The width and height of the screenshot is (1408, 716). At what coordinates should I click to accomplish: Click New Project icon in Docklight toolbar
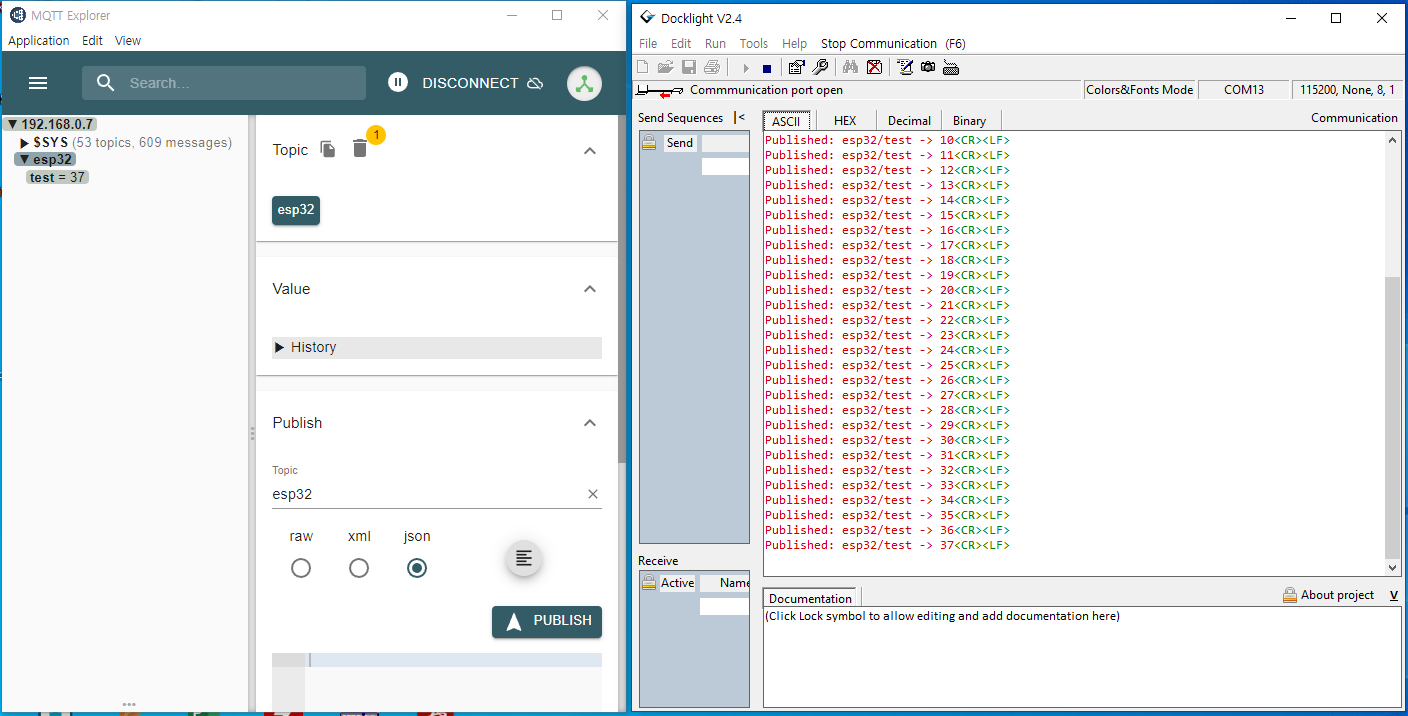(x=643, y=67)
